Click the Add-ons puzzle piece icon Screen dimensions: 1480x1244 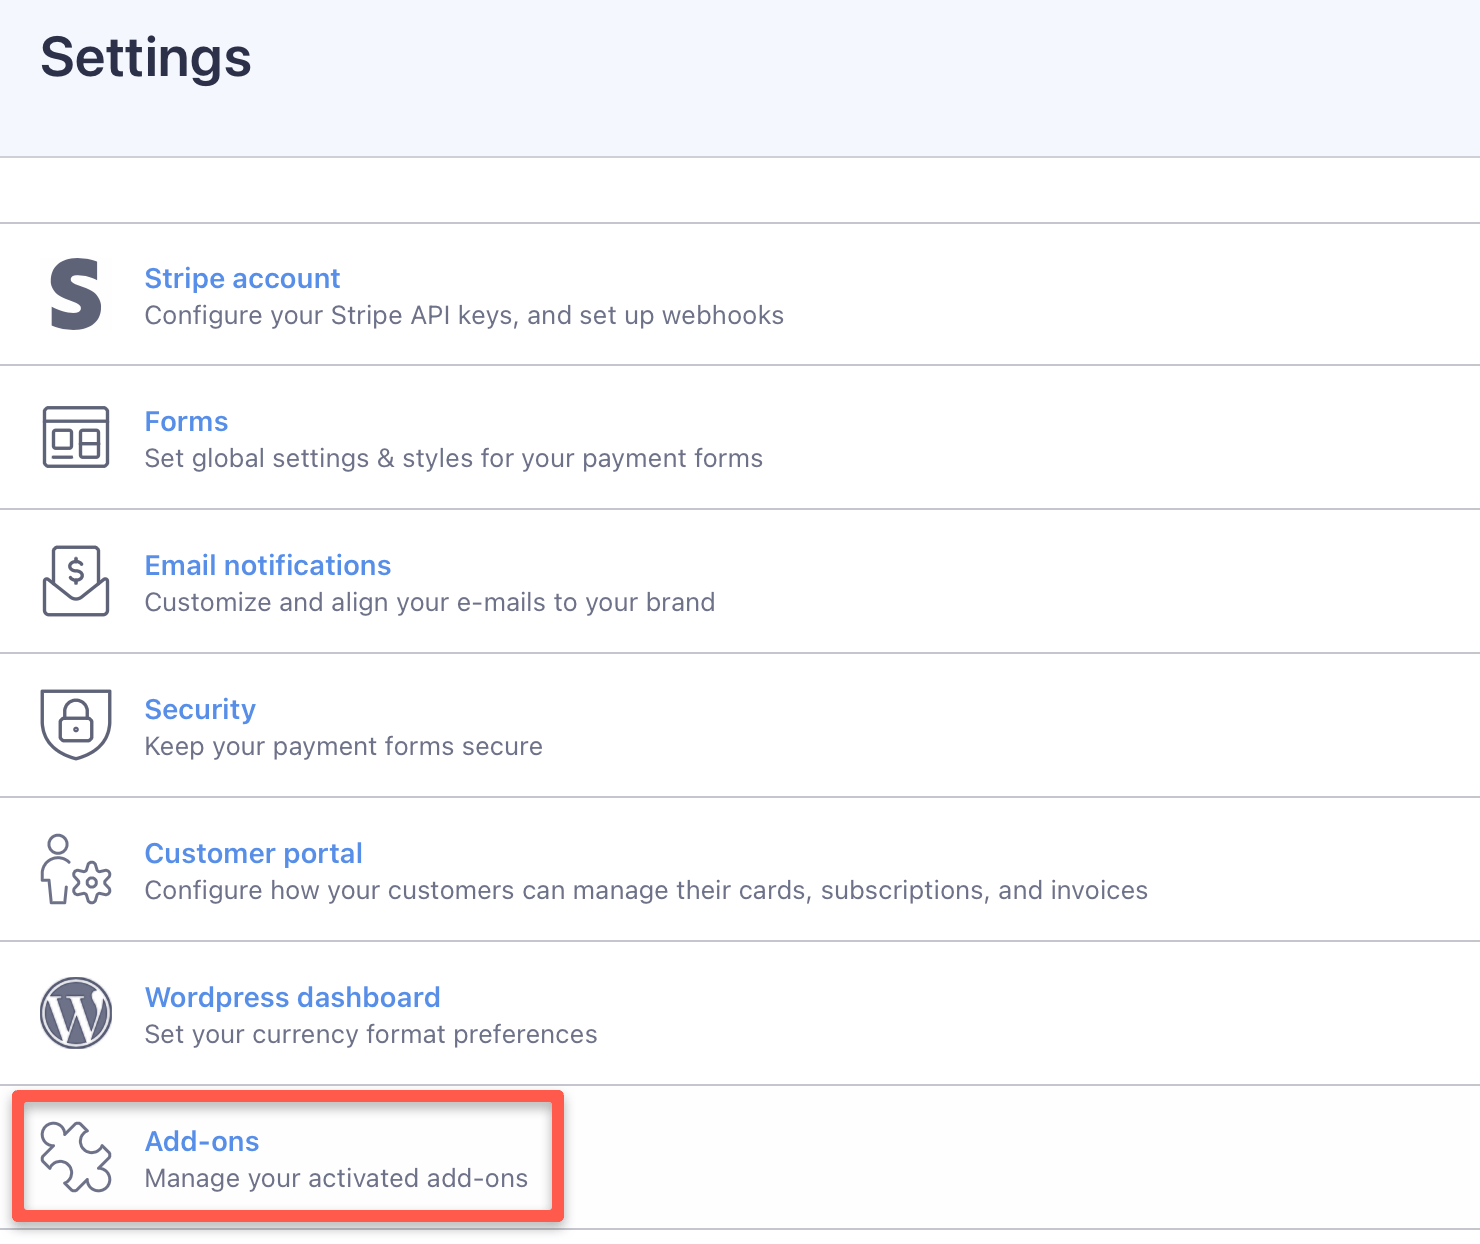tap(75, 1157)
